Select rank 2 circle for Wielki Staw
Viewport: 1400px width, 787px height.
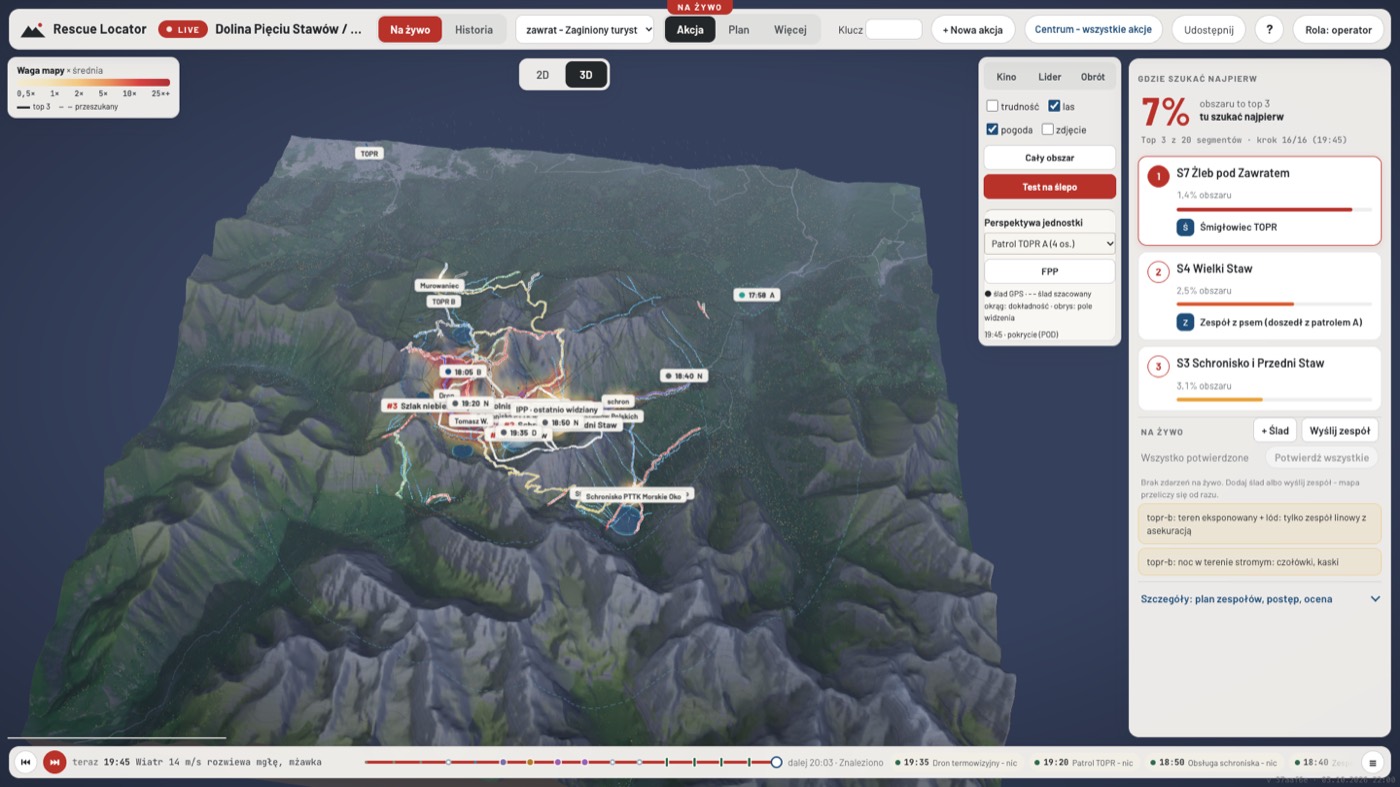point(1158,272)
